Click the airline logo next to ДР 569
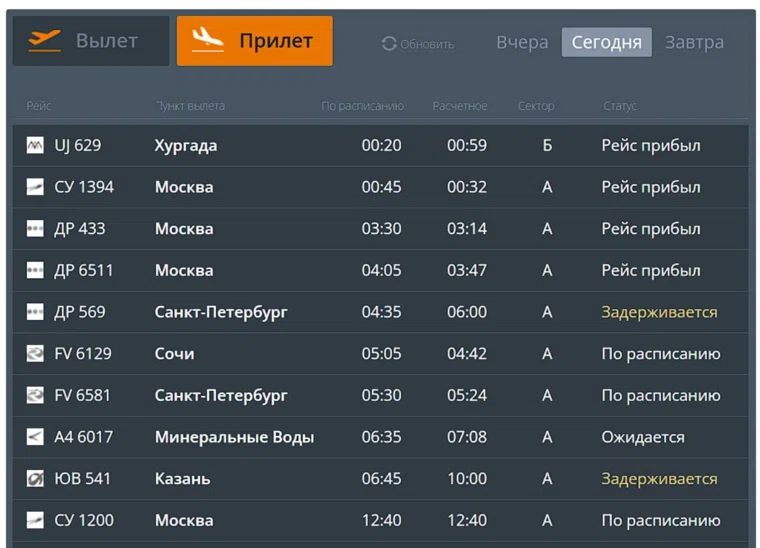 [35, 312]
